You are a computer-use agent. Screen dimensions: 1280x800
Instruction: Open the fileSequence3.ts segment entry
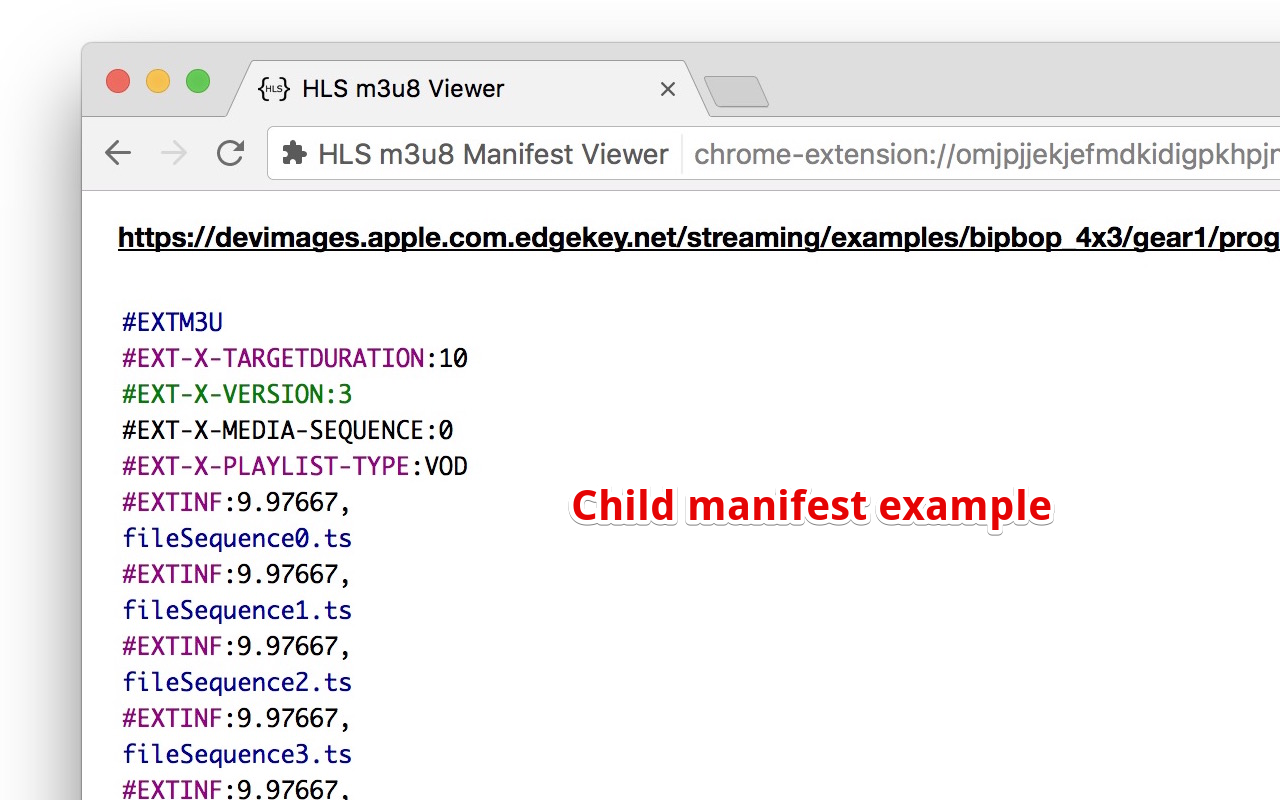point(237,754)
